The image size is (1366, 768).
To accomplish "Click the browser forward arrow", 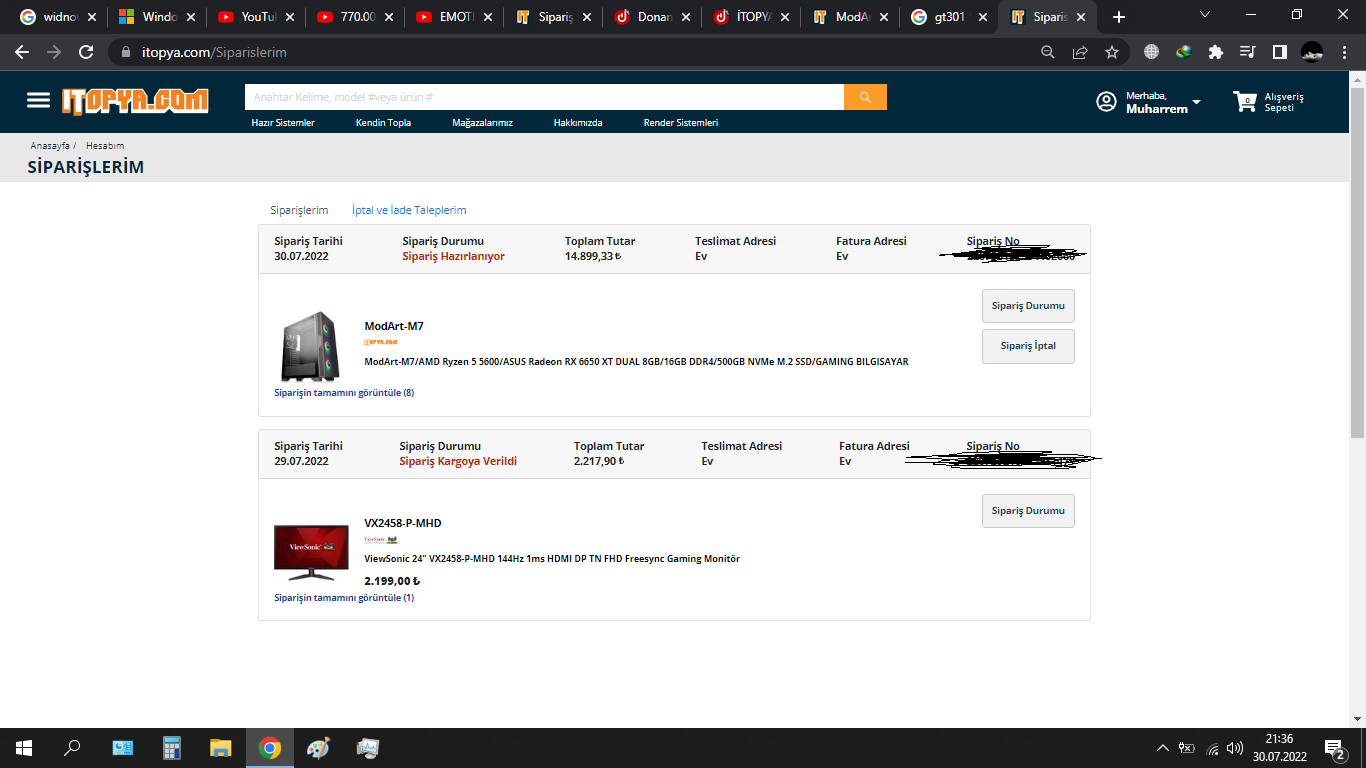I will click(x=54, y=52).
